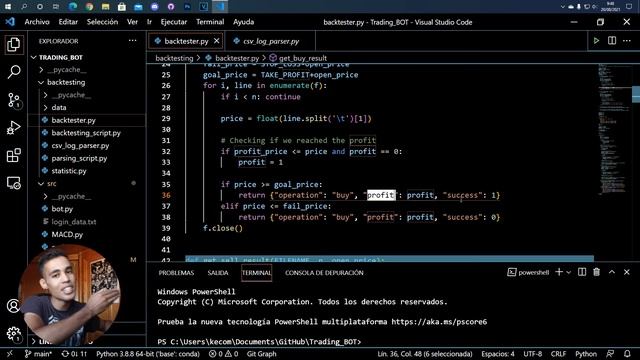Open the Selección menu
640x360 pixels.
102,22
